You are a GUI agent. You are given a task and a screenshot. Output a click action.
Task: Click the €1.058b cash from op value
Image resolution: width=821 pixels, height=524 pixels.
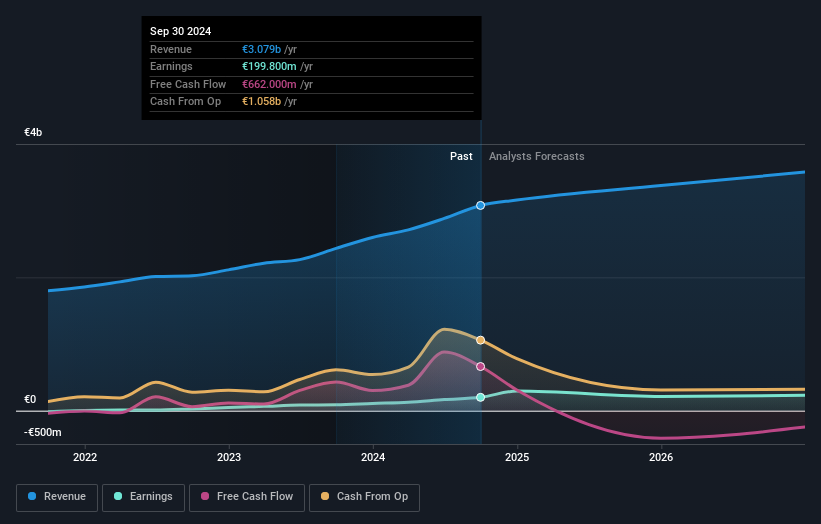pyautogui.click(x=261, y=102)
